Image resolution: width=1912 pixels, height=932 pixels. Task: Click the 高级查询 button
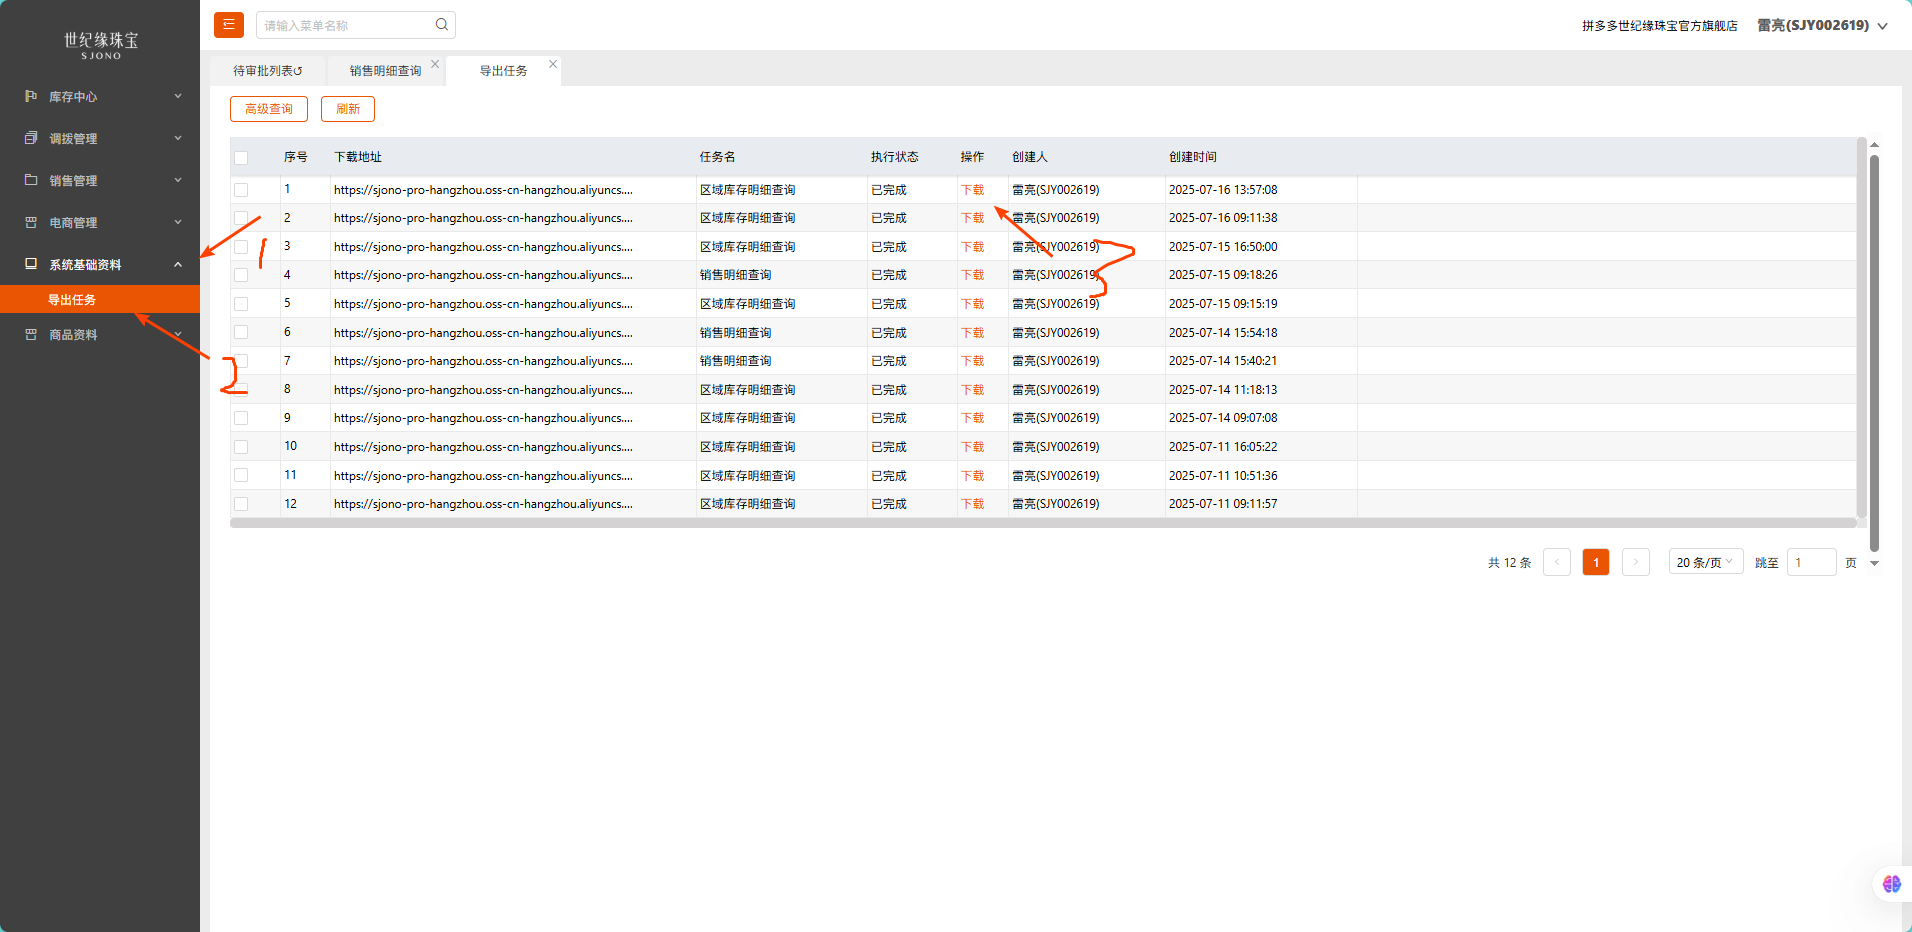click(269, 109)
